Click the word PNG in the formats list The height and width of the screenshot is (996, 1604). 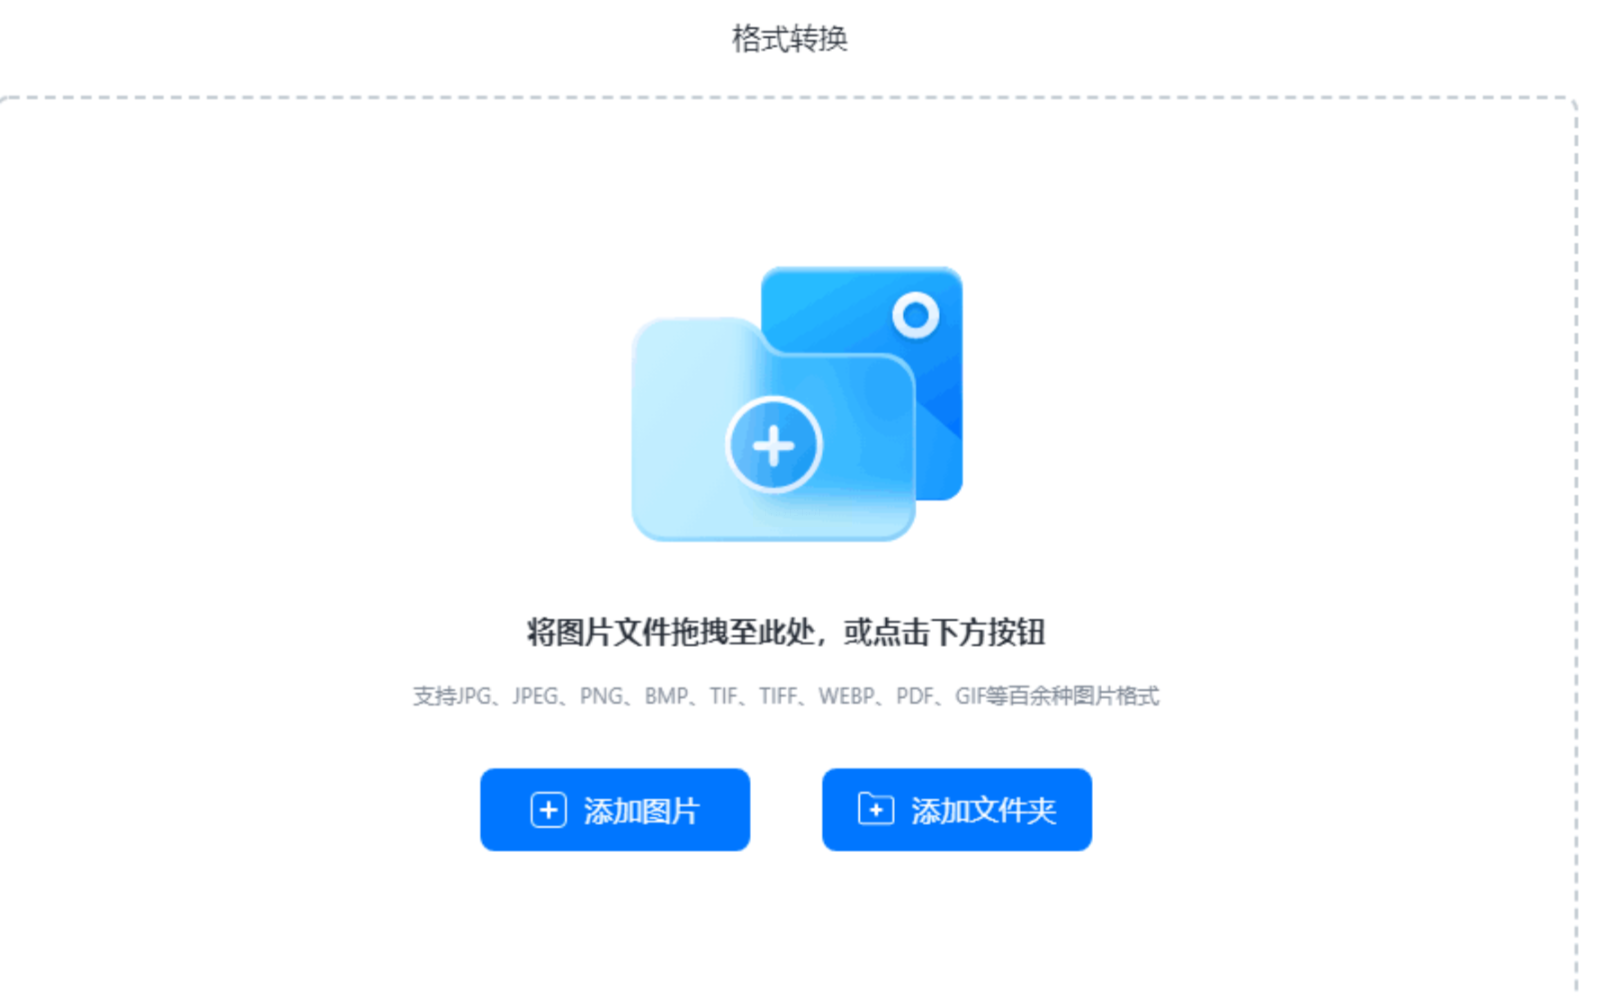tap(602, 696)
